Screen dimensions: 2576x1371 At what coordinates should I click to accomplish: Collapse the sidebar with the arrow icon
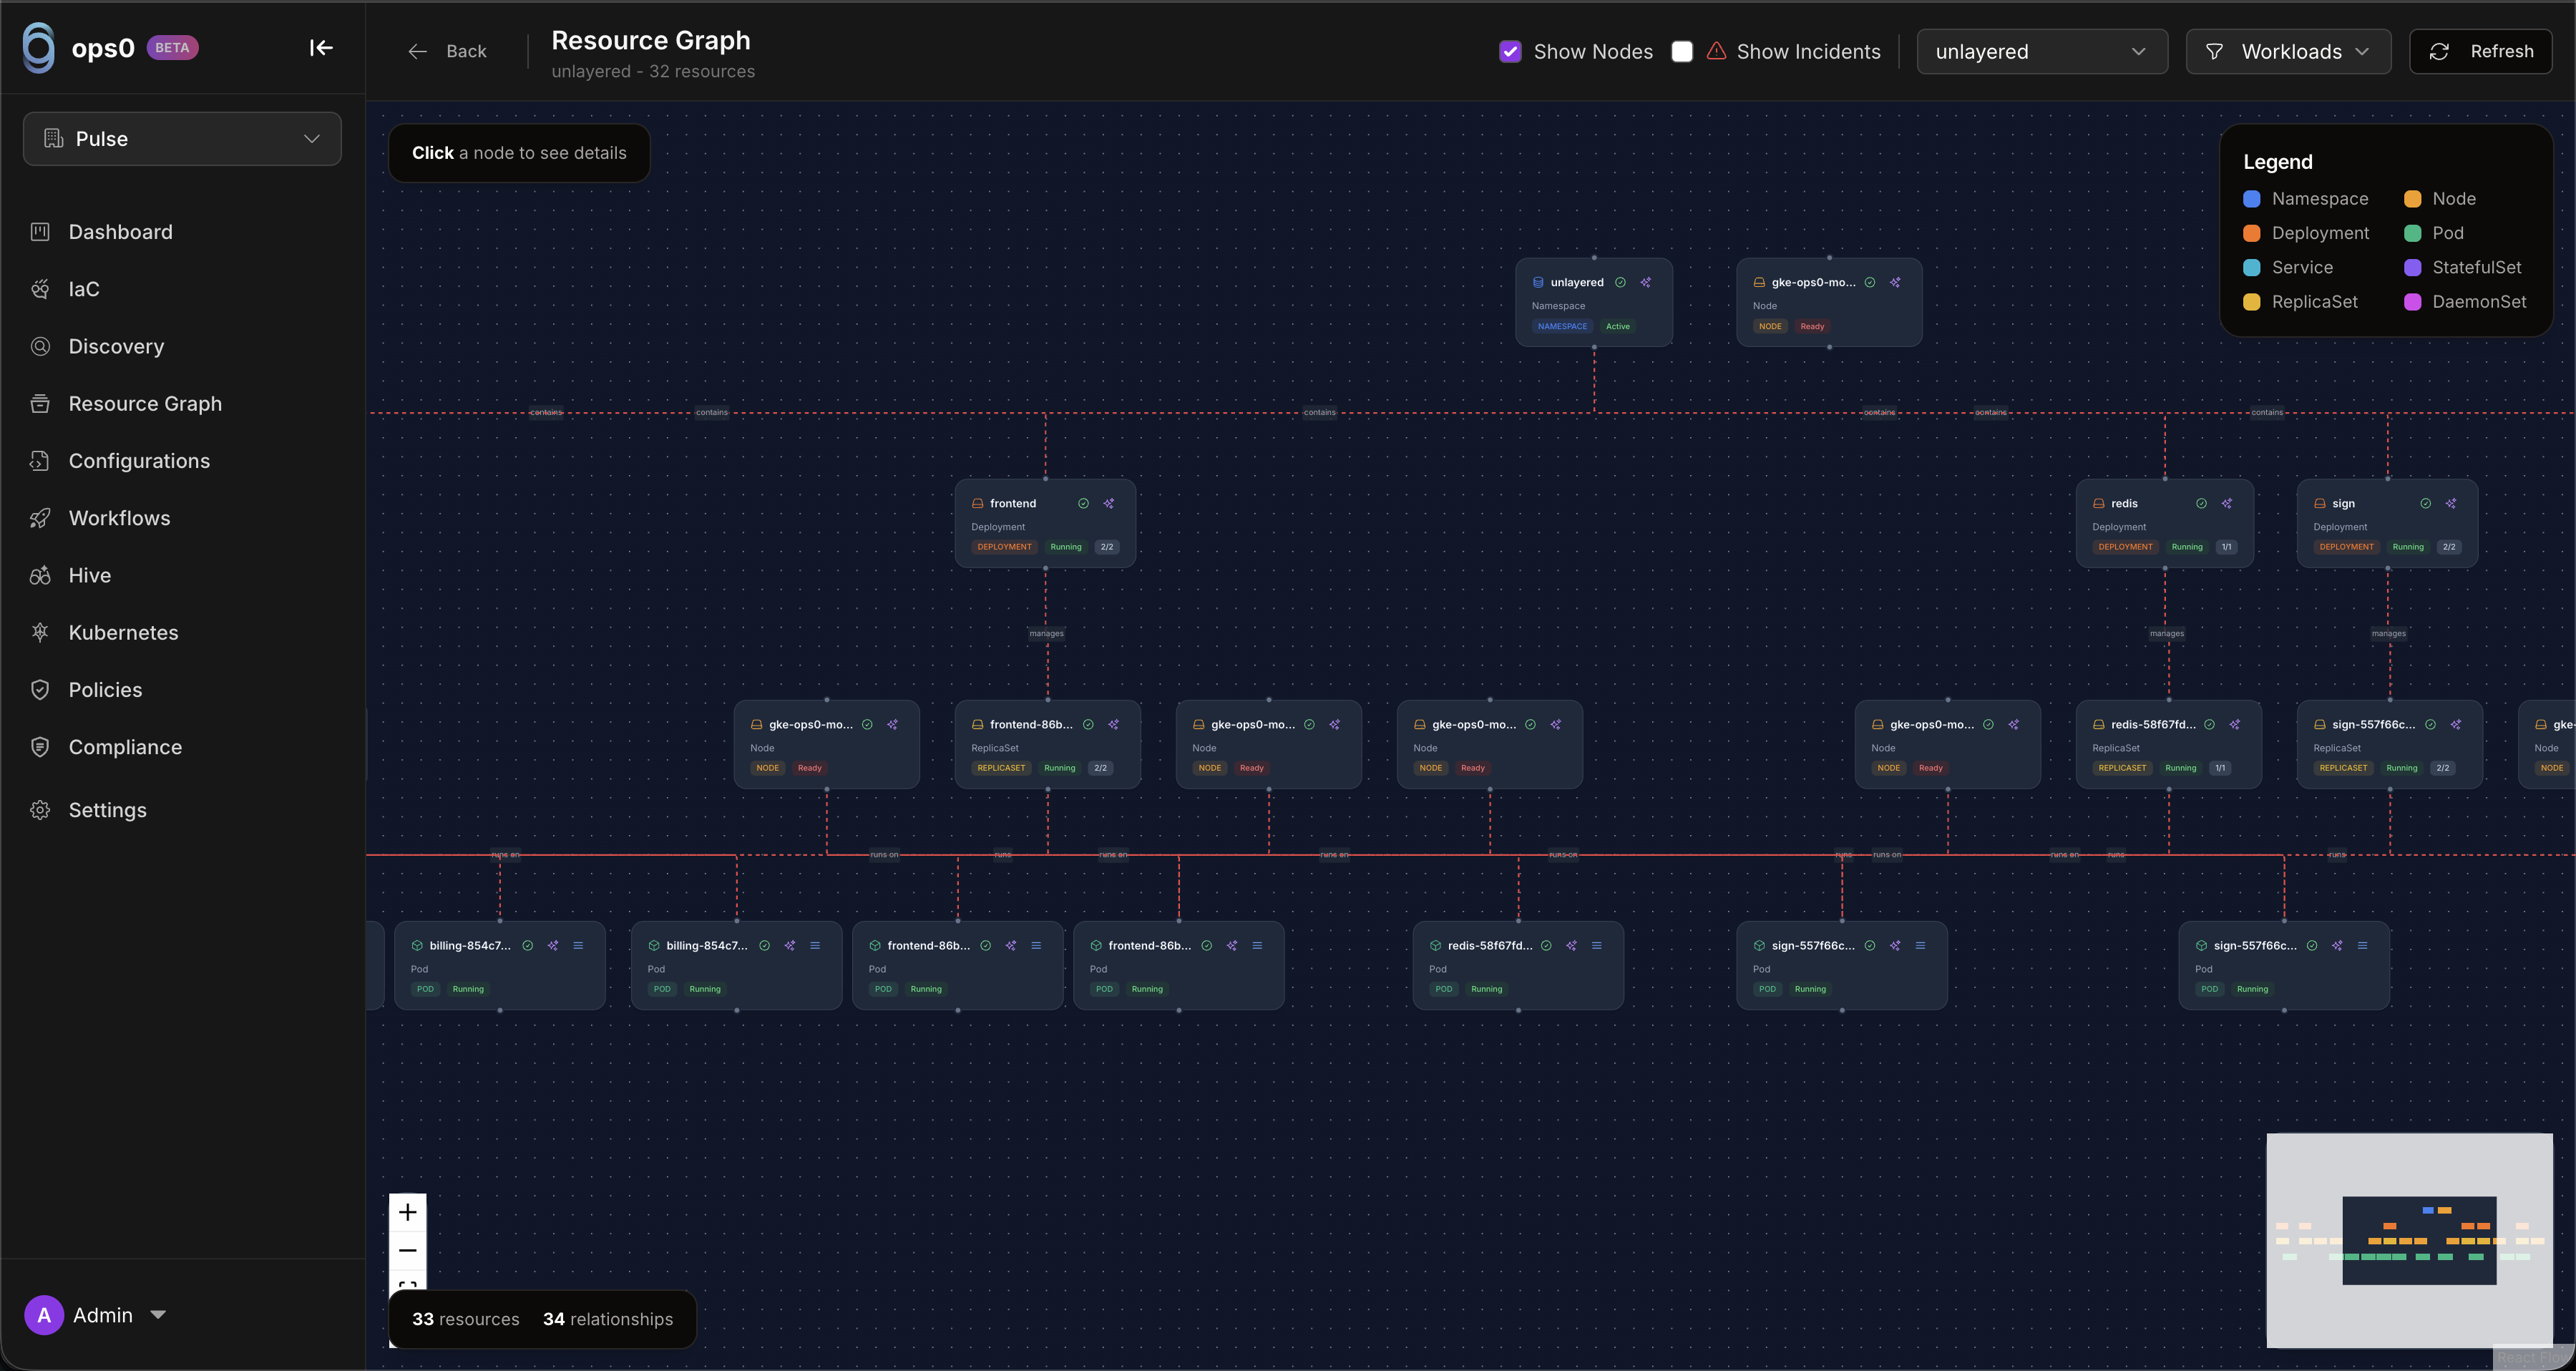[320, 48]
